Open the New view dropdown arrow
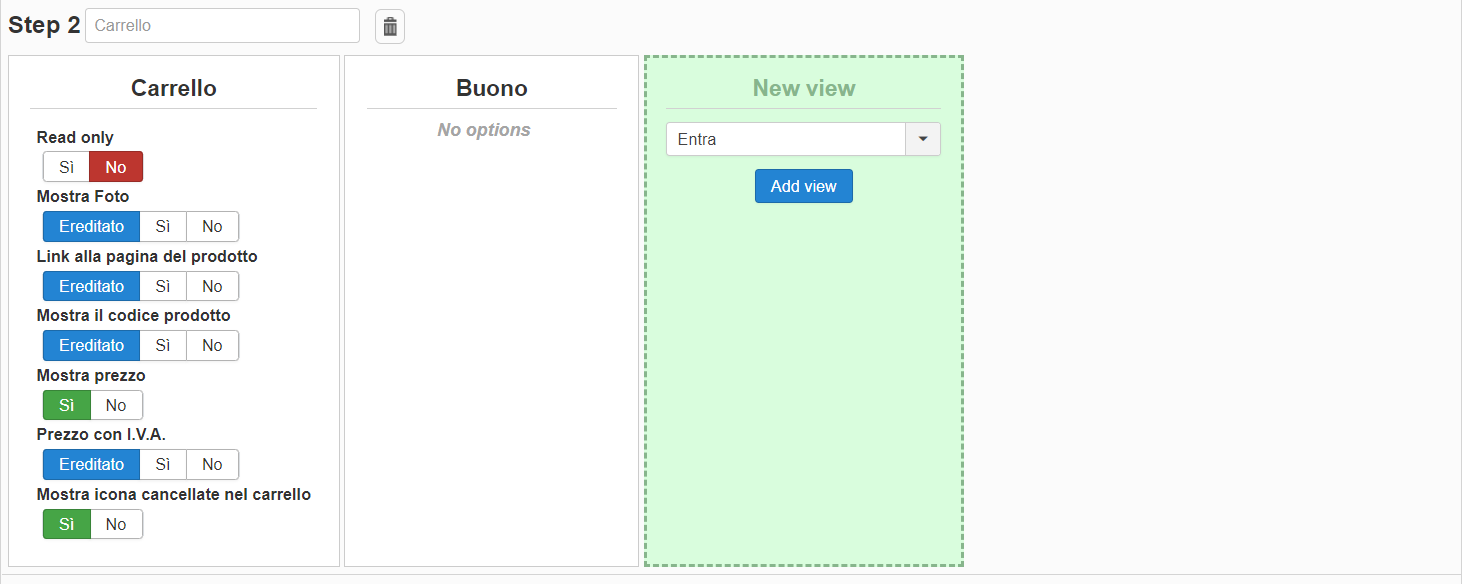This screenshot has width=1469, height=584. (922, 140)
